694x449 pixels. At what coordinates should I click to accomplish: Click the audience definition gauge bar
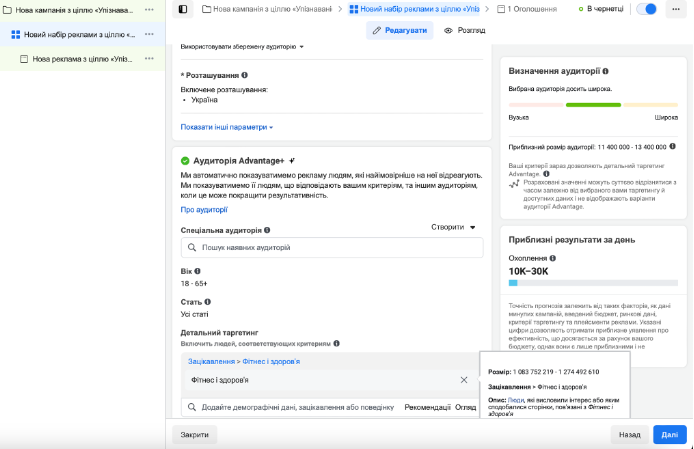[x=593, y=104]
